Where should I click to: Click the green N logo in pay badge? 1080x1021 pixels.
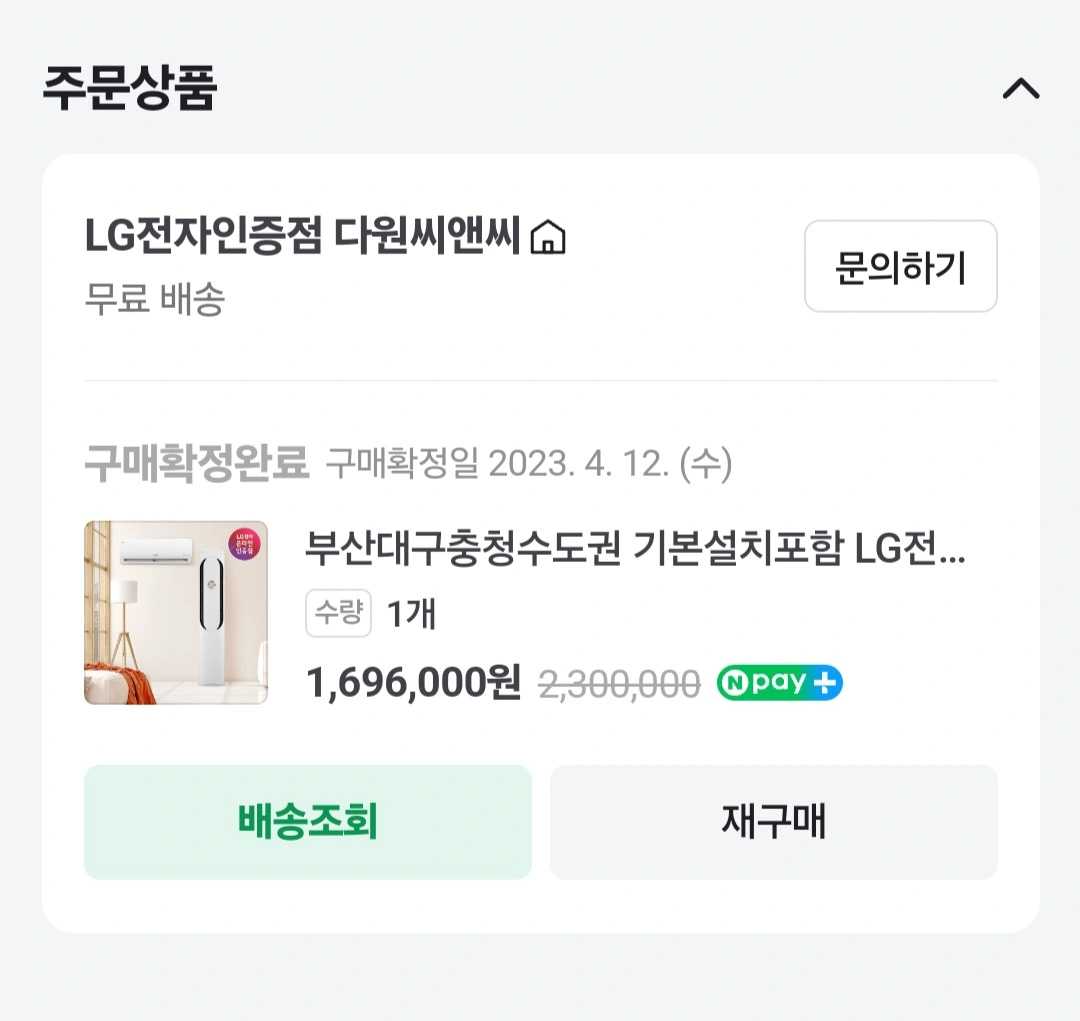(734, 684)
